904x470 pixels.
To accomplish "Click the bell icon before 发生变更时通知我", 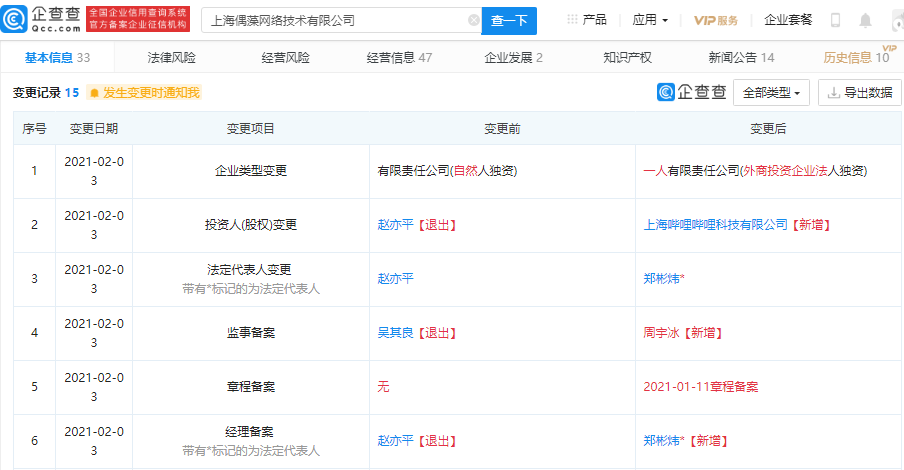I will point(95,93).
